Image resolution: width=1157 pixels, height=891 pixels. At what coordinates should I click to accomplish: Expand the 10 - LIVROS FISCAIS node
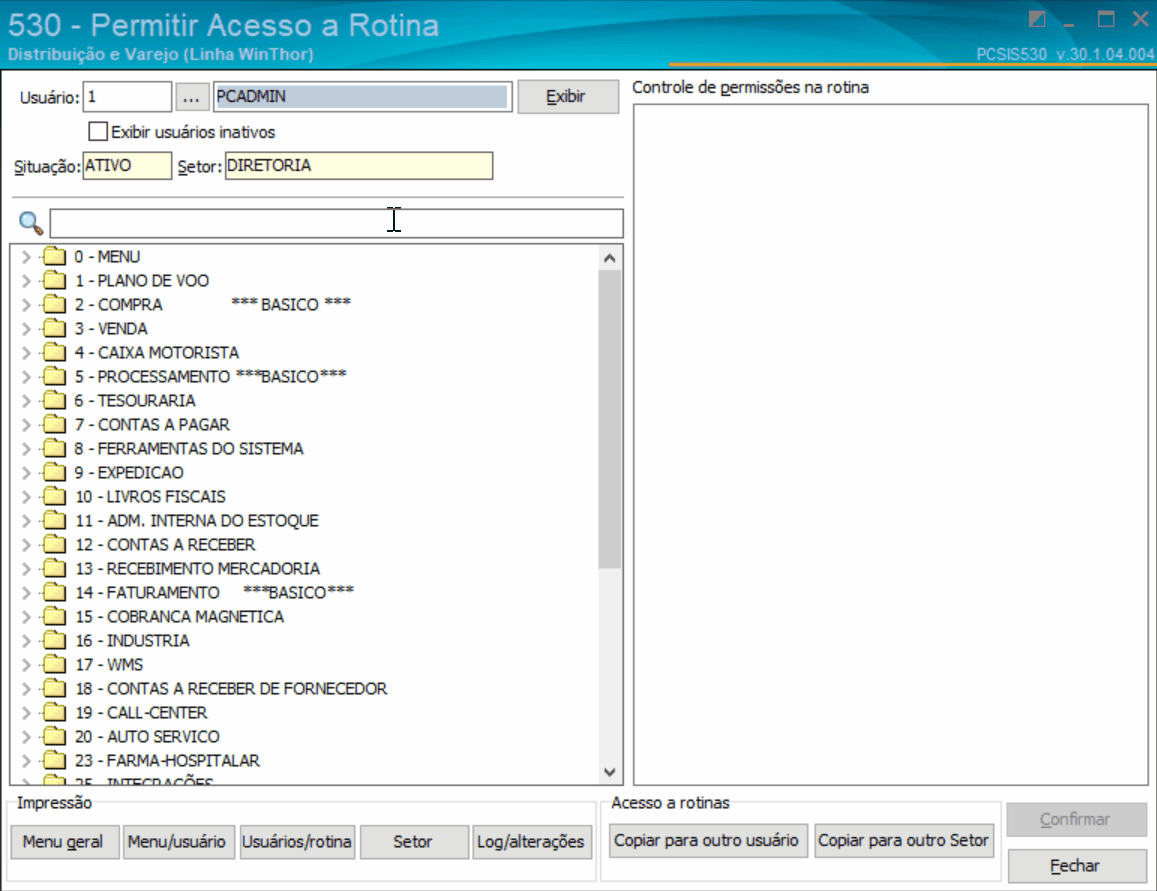[x=26, y=496]
